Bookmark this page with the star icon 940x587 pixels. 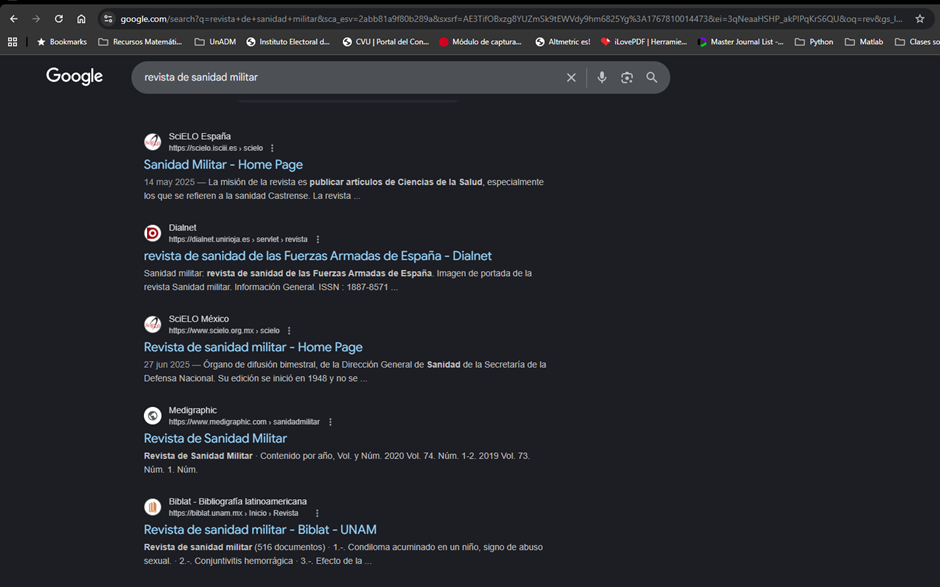coord(919,19)
